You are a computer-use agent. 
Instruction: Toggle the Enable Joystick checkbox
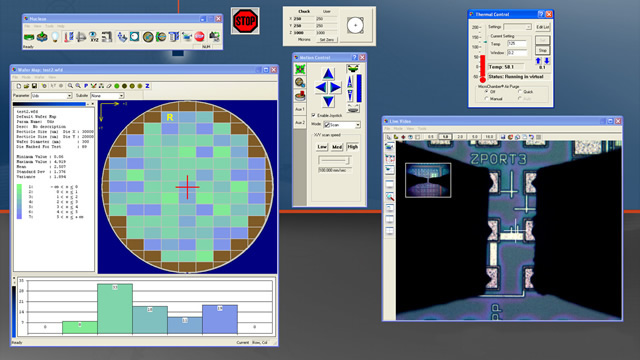[x=313, y=116]
